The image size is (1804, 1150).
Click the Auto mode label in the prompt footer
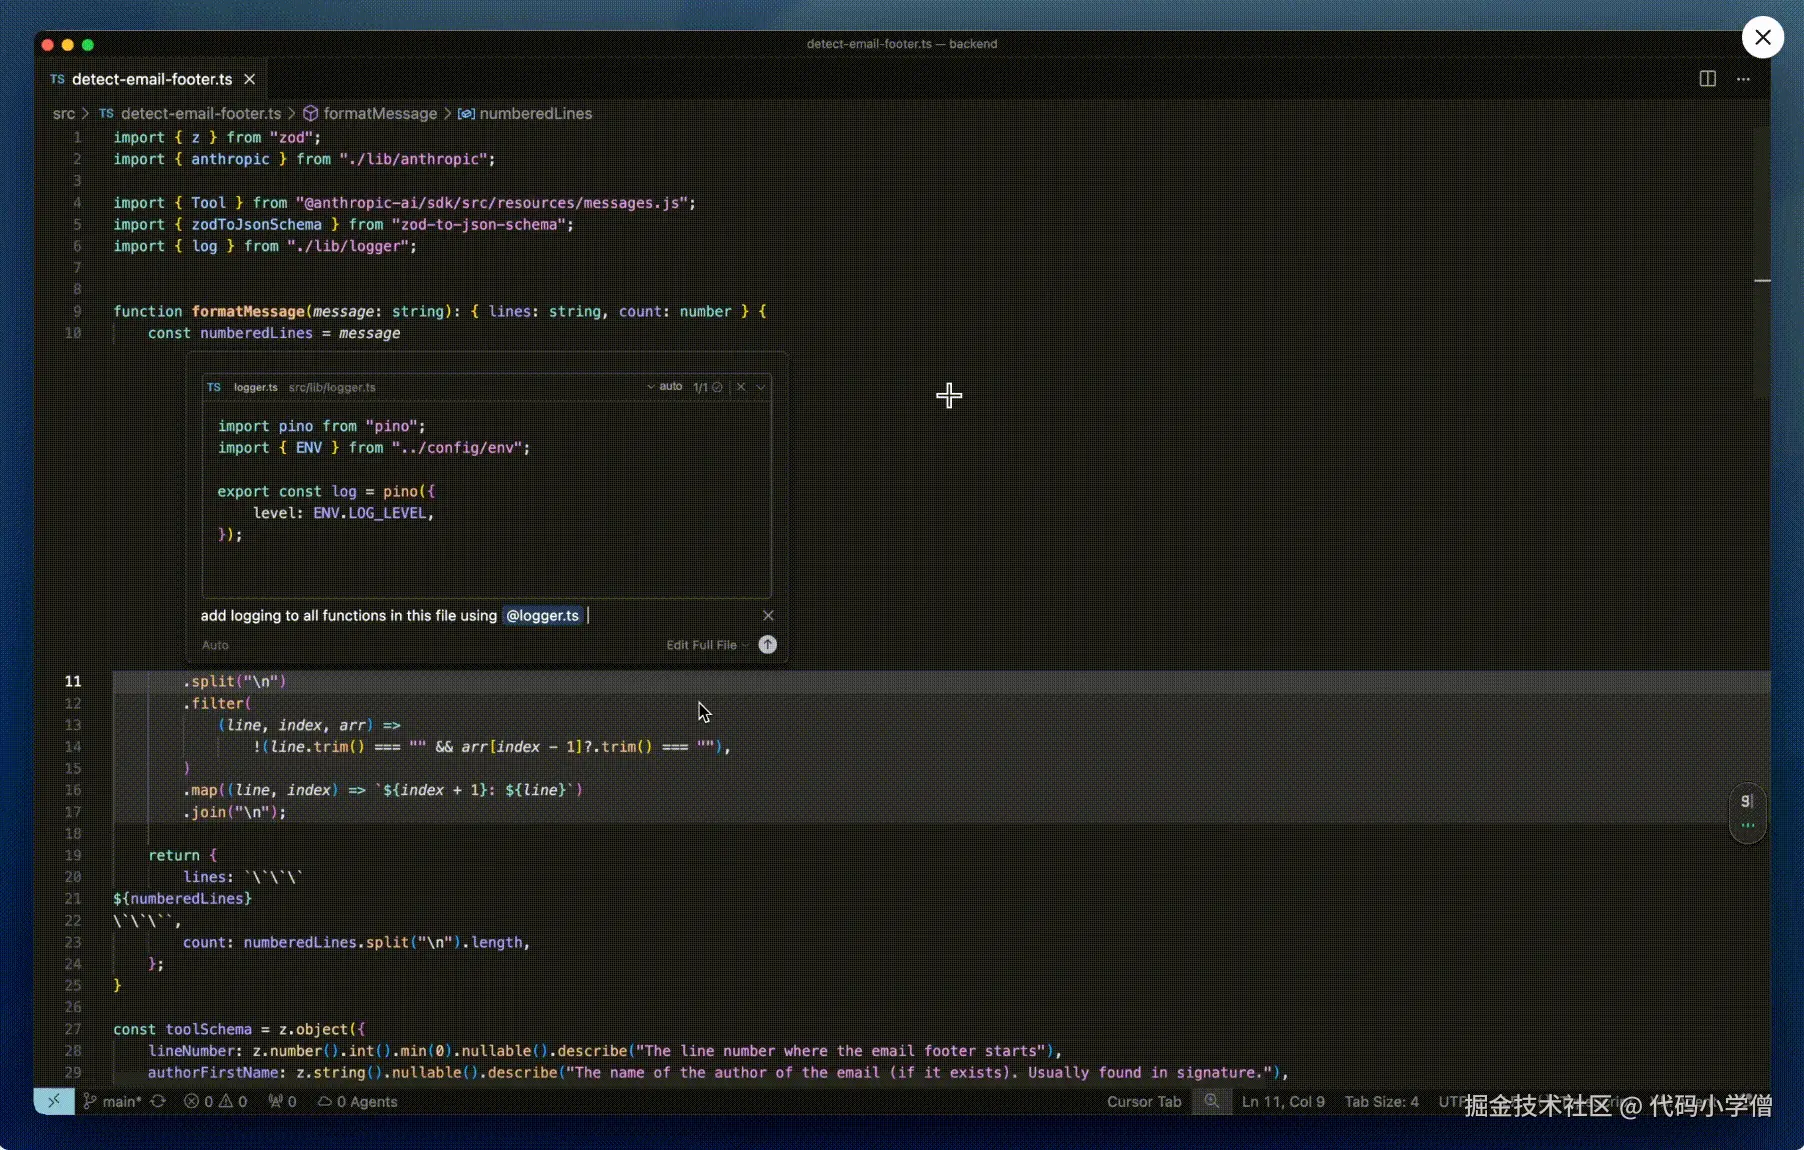click(x=216, y=645)
